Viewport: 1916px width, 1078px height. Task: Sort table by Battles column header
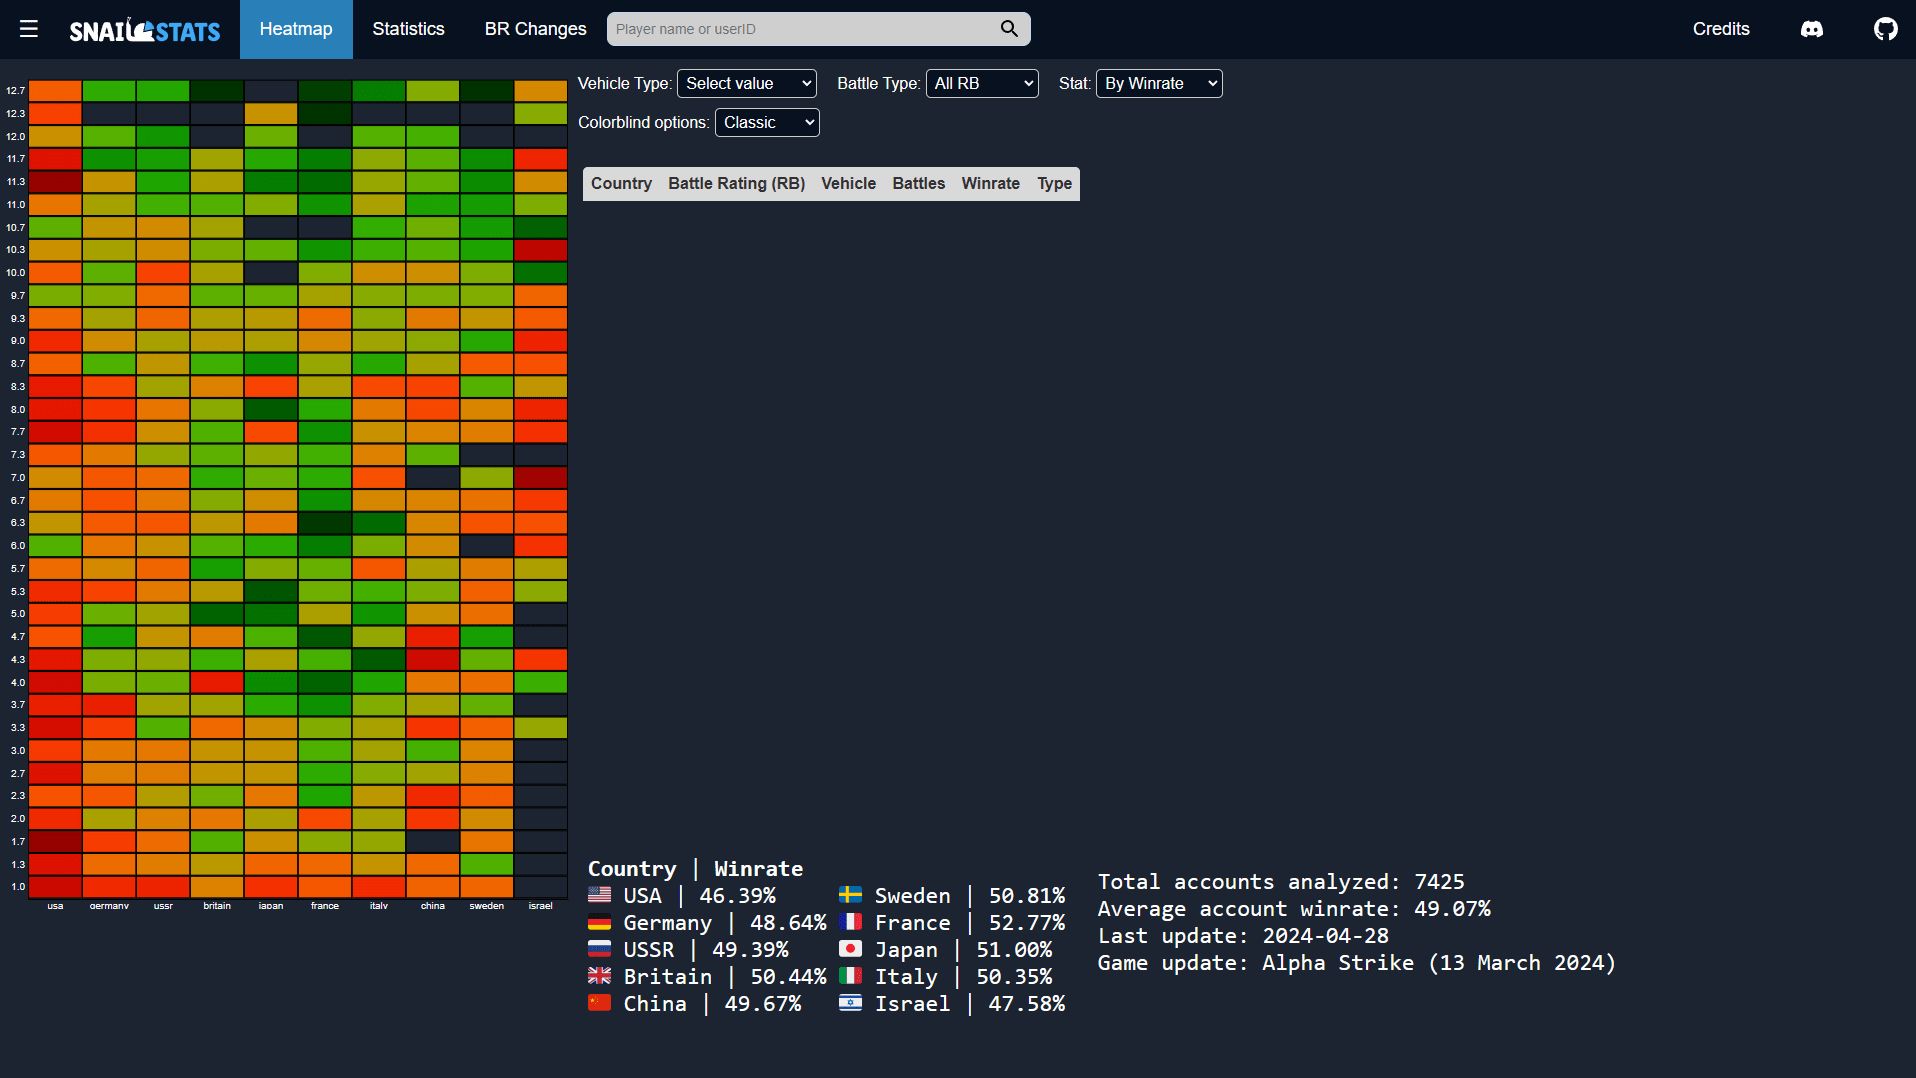tap(918, 184)
